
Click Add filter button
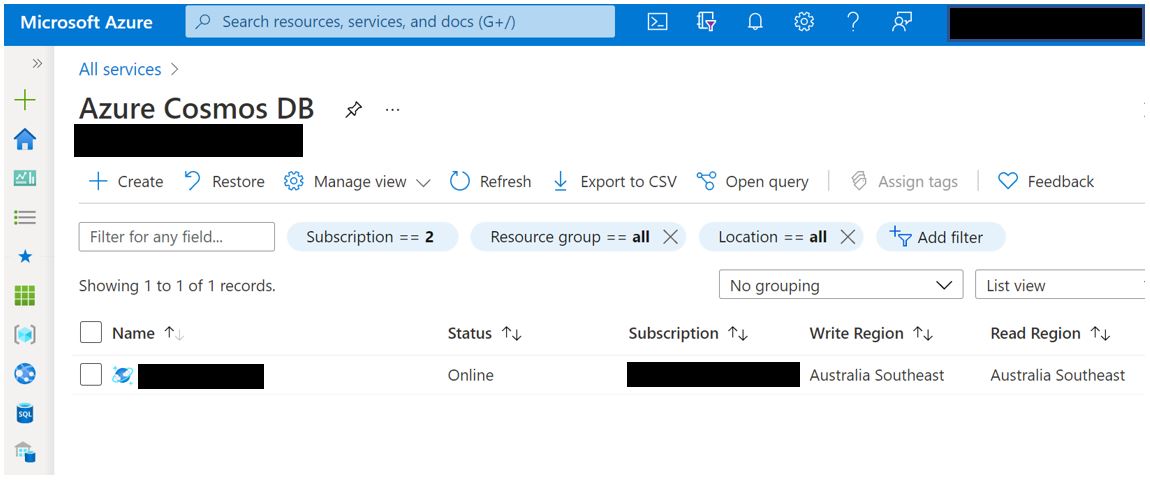tap(941, 237)
